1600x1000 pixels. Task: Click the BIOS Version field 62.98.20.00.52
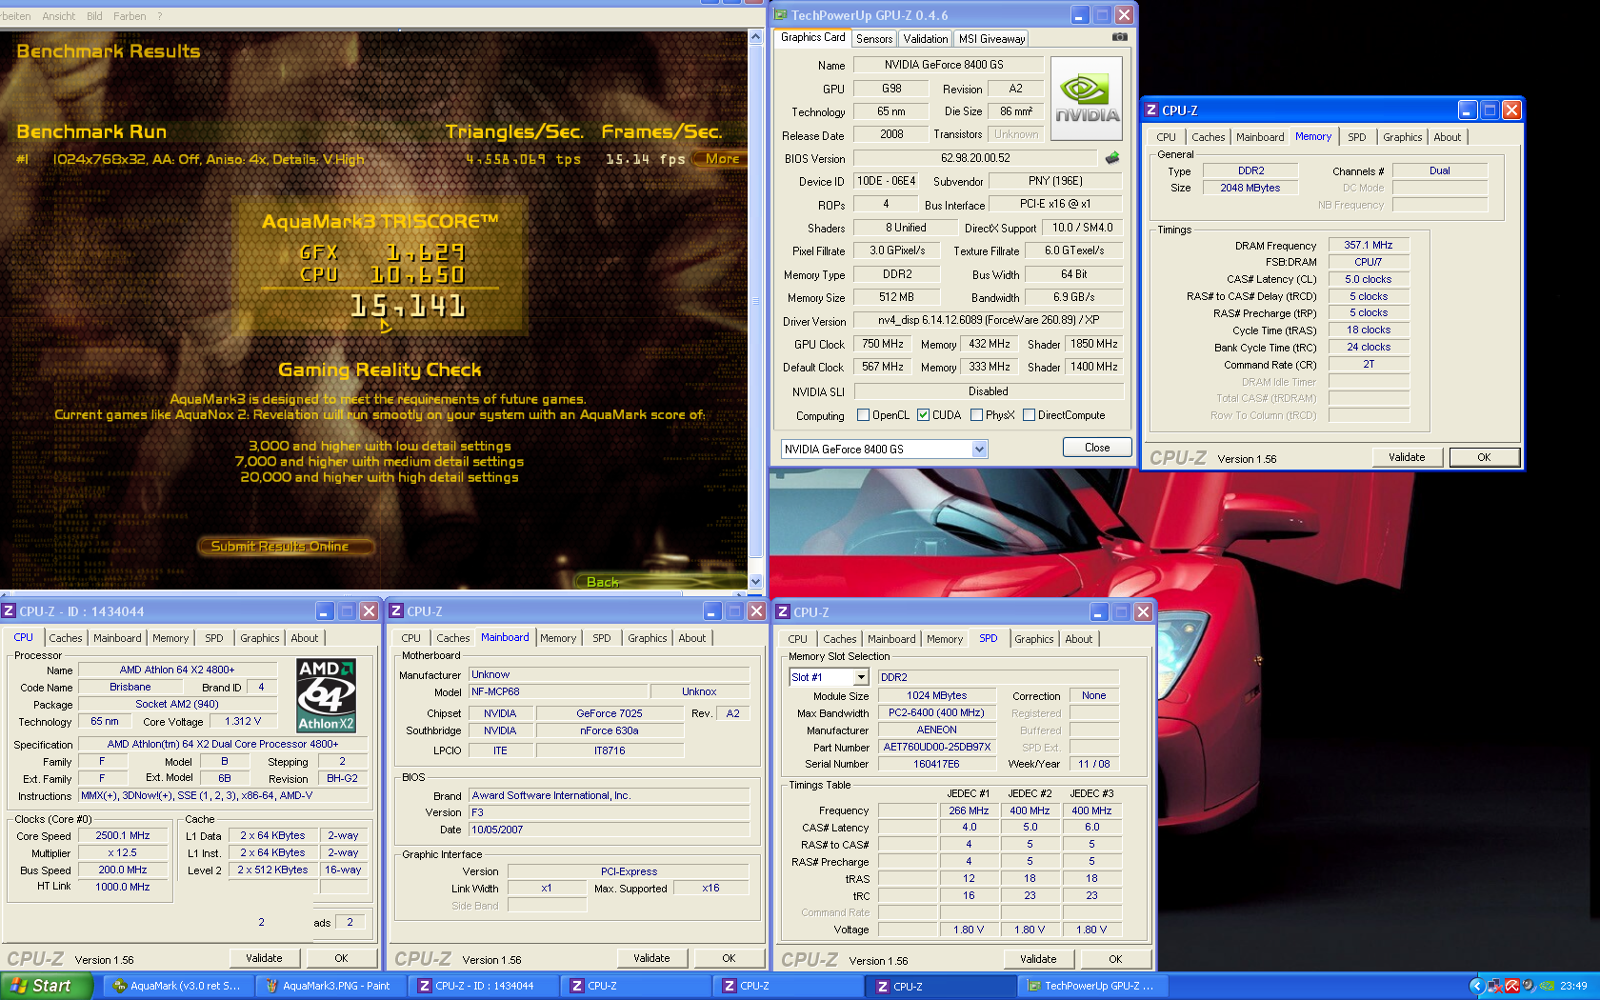pyautogui.click(x=975, y=158)
